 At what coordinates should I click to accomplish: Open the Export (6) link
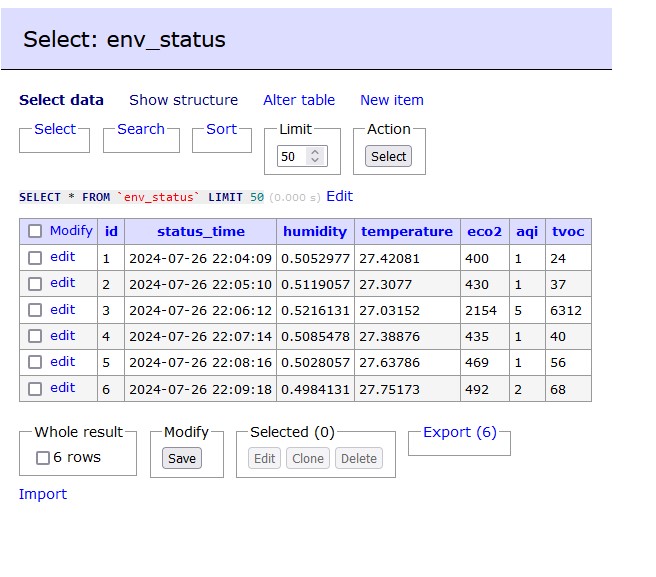pos(459,432)
